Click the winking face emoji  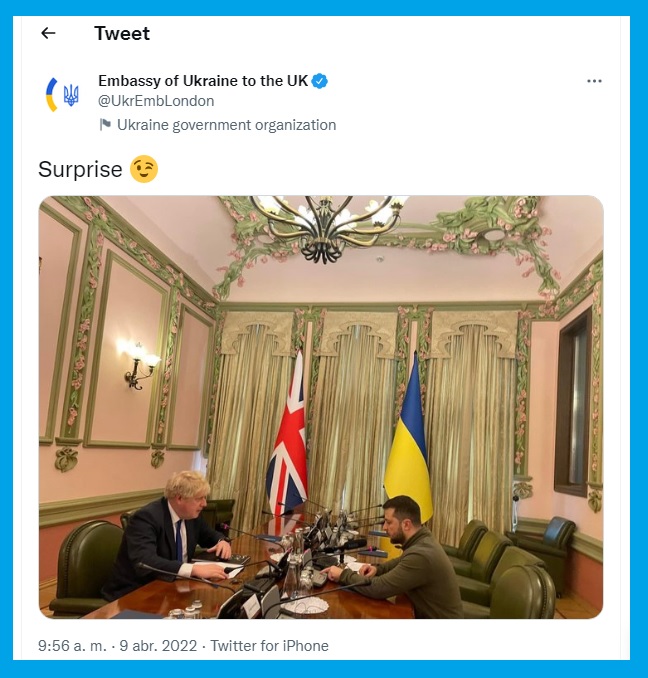[144, 169]
